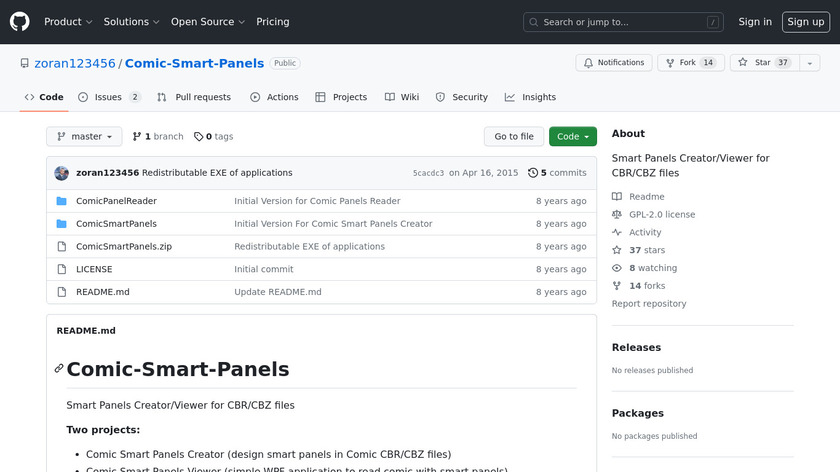This screenshot has height=472, width=840.
Task: Open commit history clock icon
Action: 533,173
